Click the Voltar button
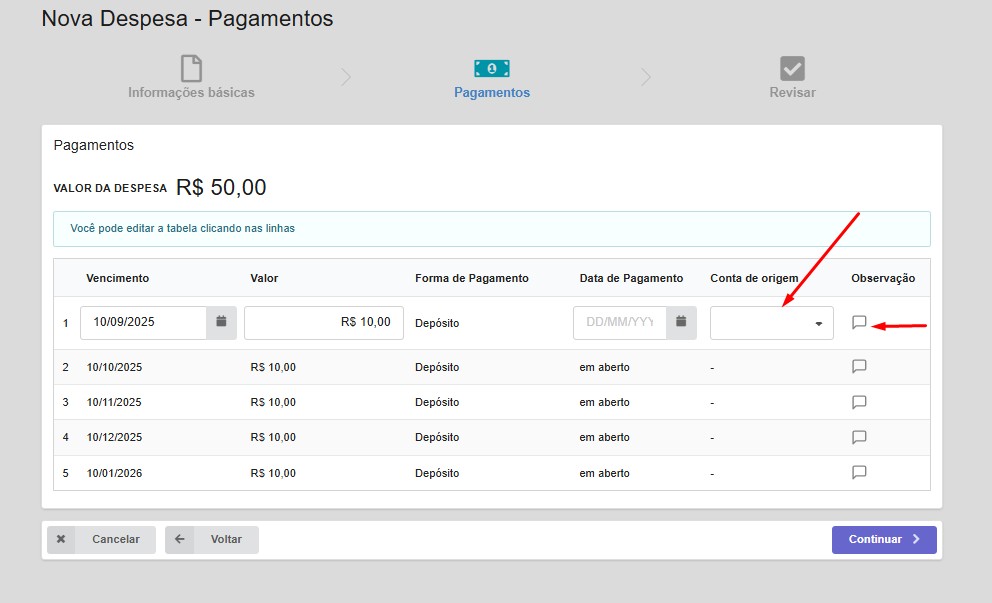The width and height of the screenshot is (992, 603). point(212,539)
